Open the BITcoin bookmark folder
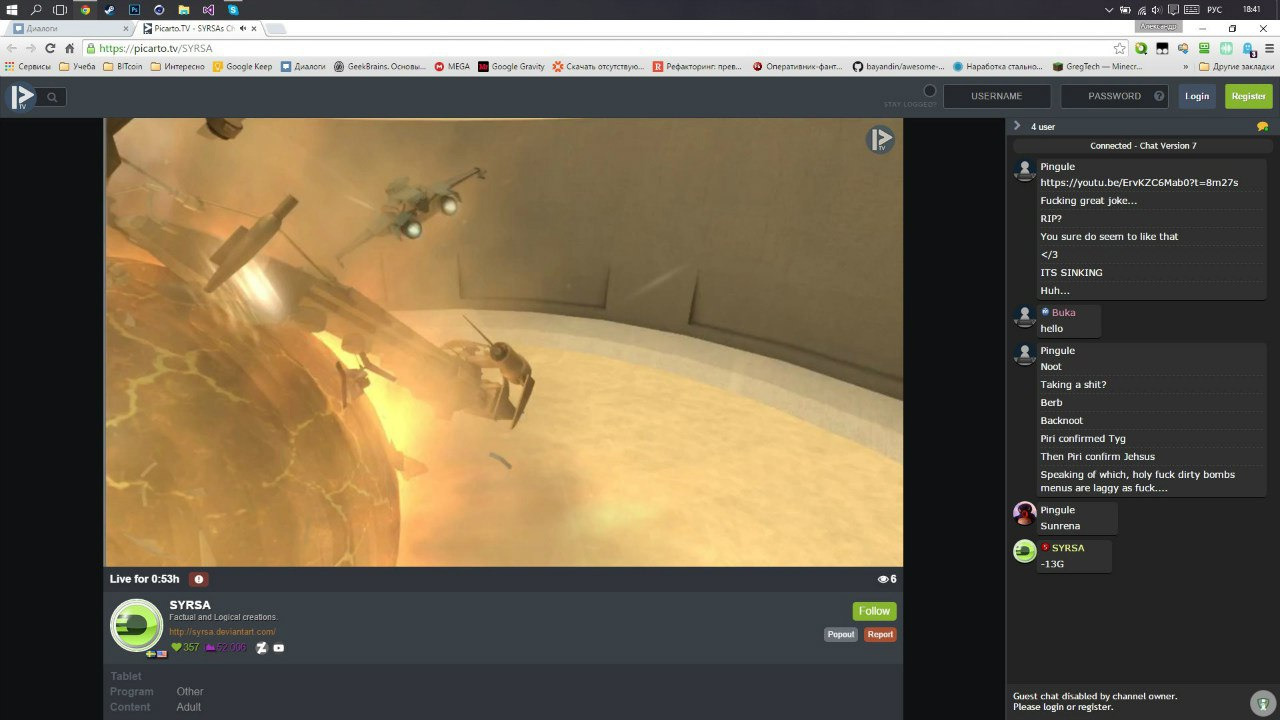Image resolution: width=1280 pixels, height=720 pixels. pyautogui.click(x=123, y=67)
